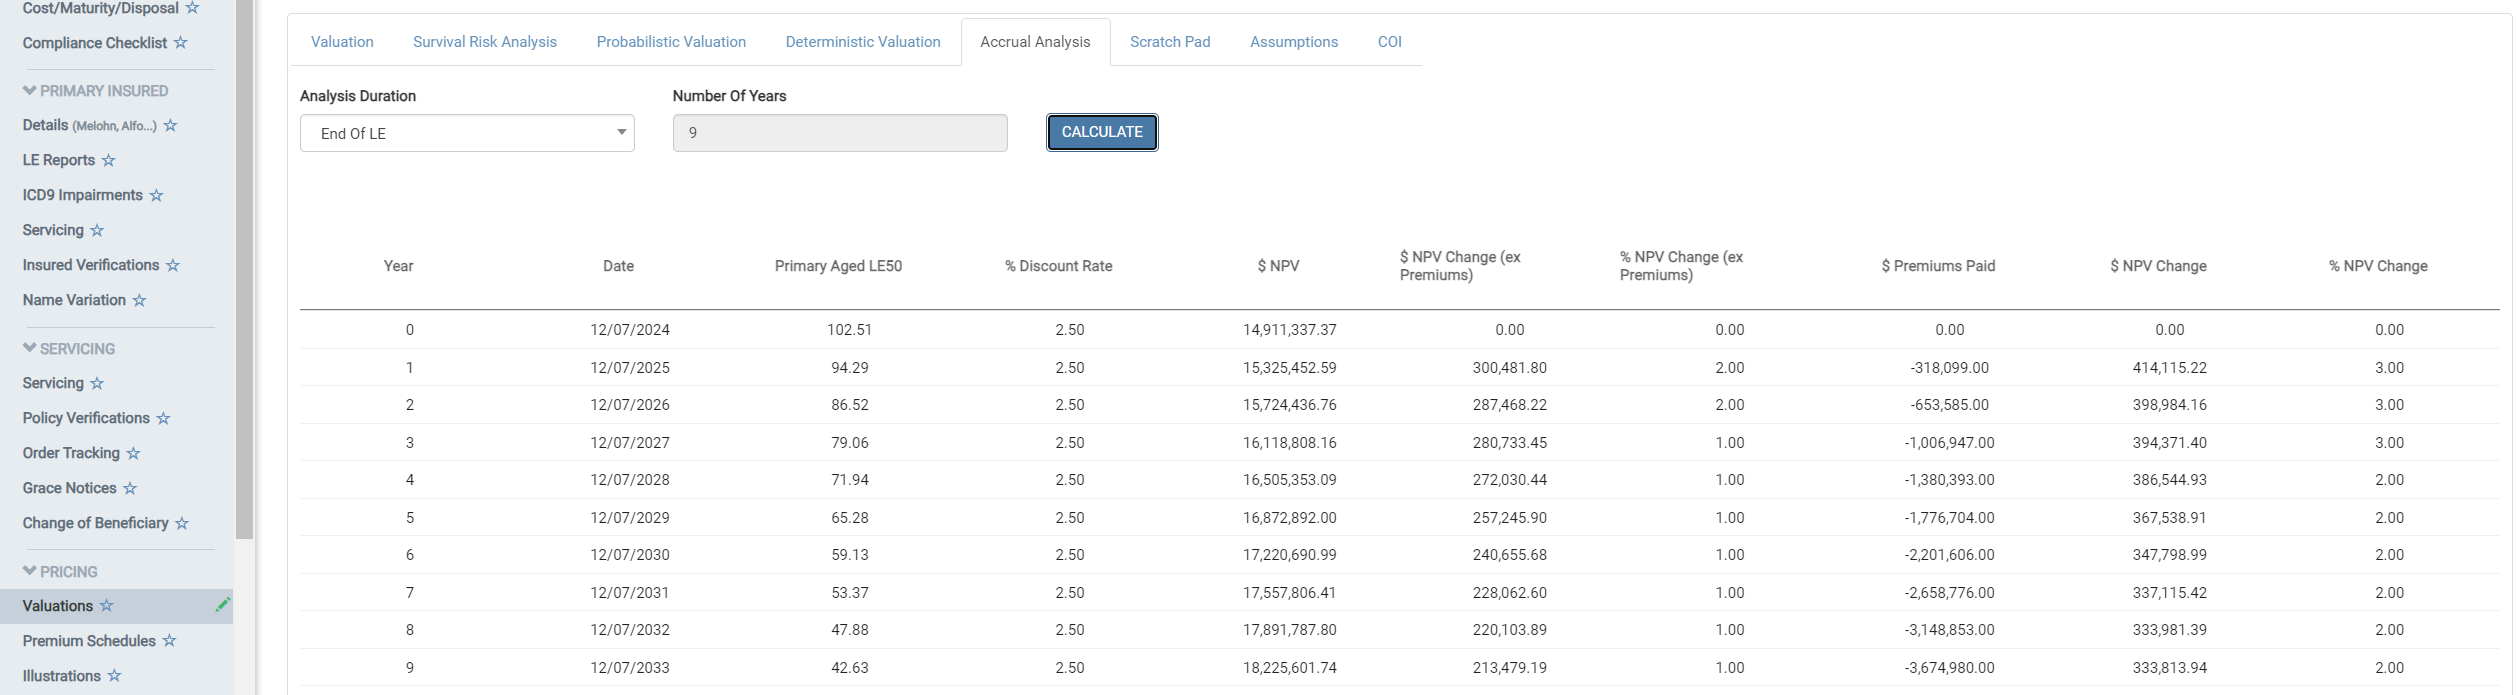Click the sidebar vertical scrollbar
The width and height of the screenshot is (2516, 695).
pos(244,300)
